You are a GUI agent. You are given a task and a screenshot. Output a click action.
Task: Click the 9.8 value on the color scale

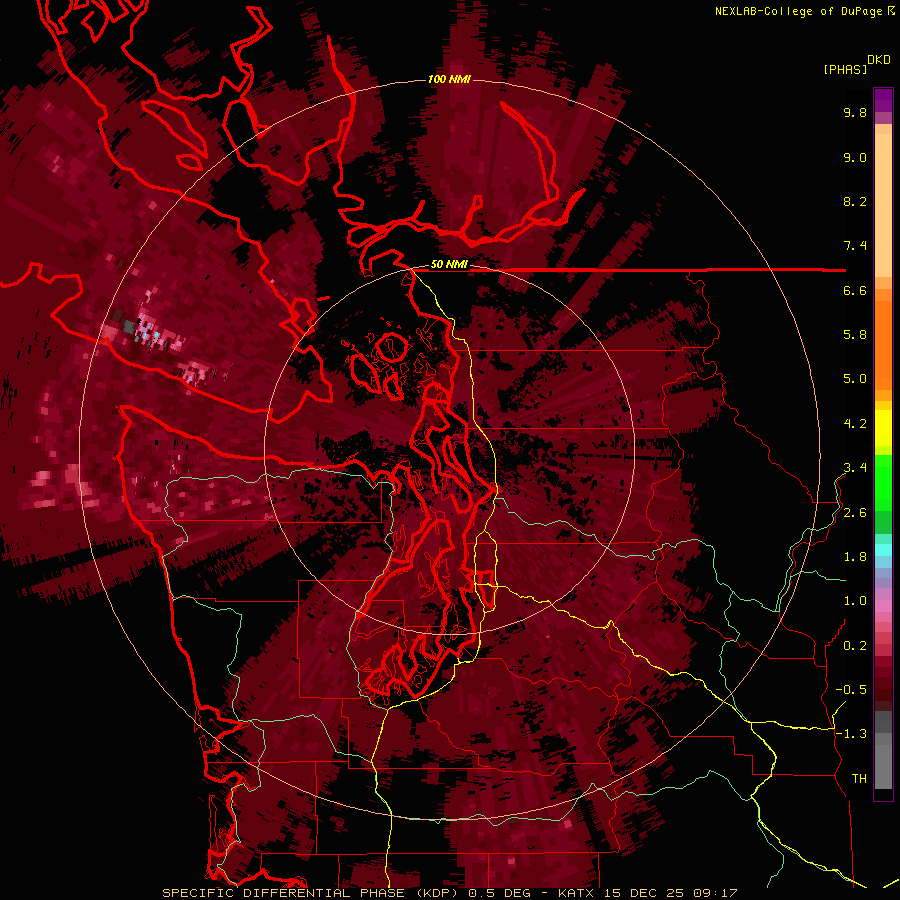tap(855, 112)
